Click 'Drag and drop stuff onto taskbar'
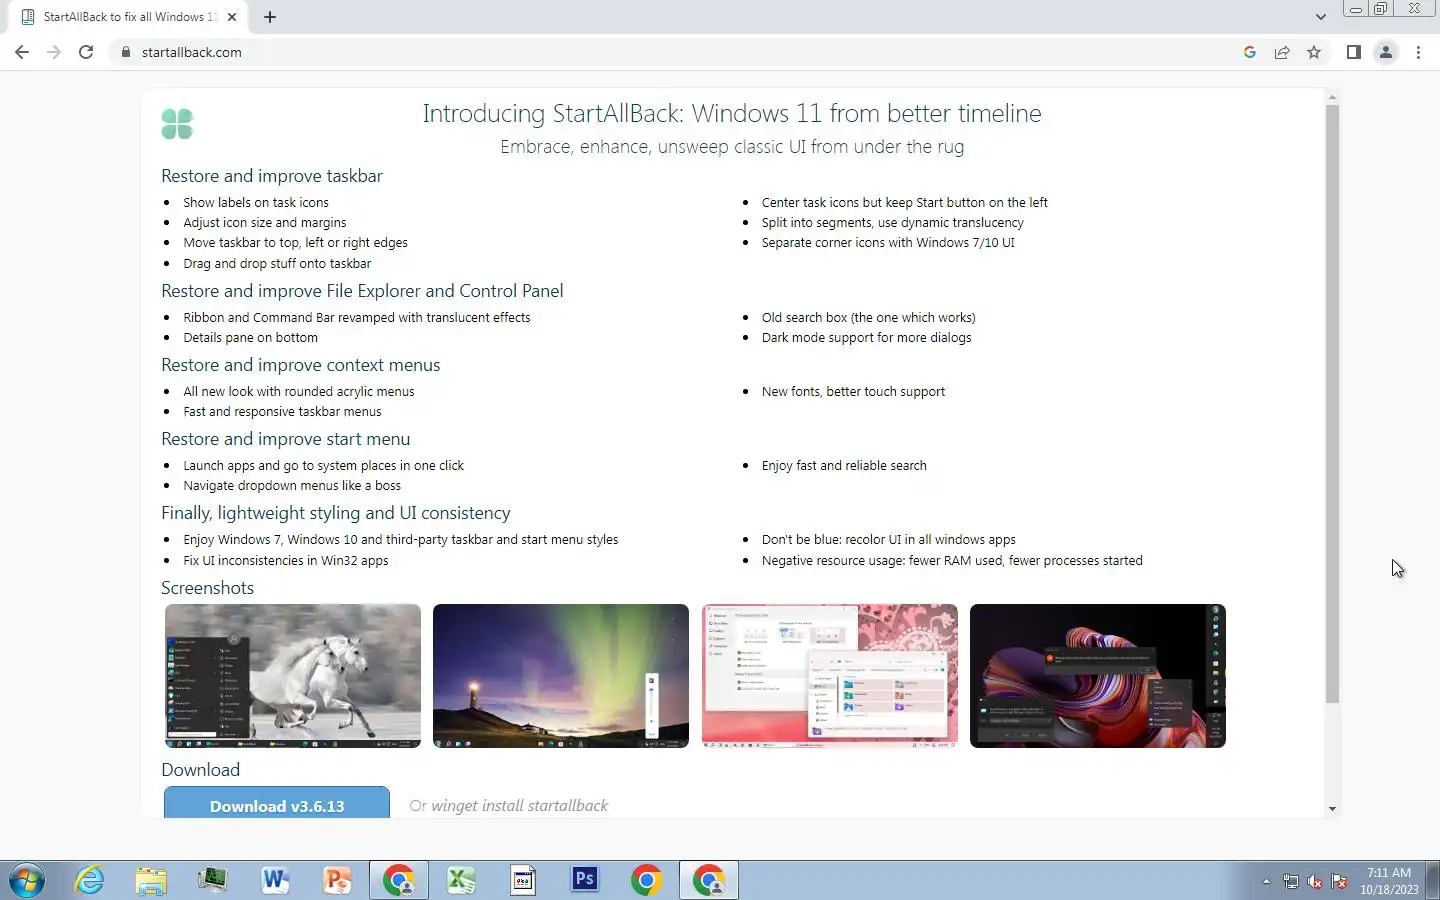 coord(277,263)
